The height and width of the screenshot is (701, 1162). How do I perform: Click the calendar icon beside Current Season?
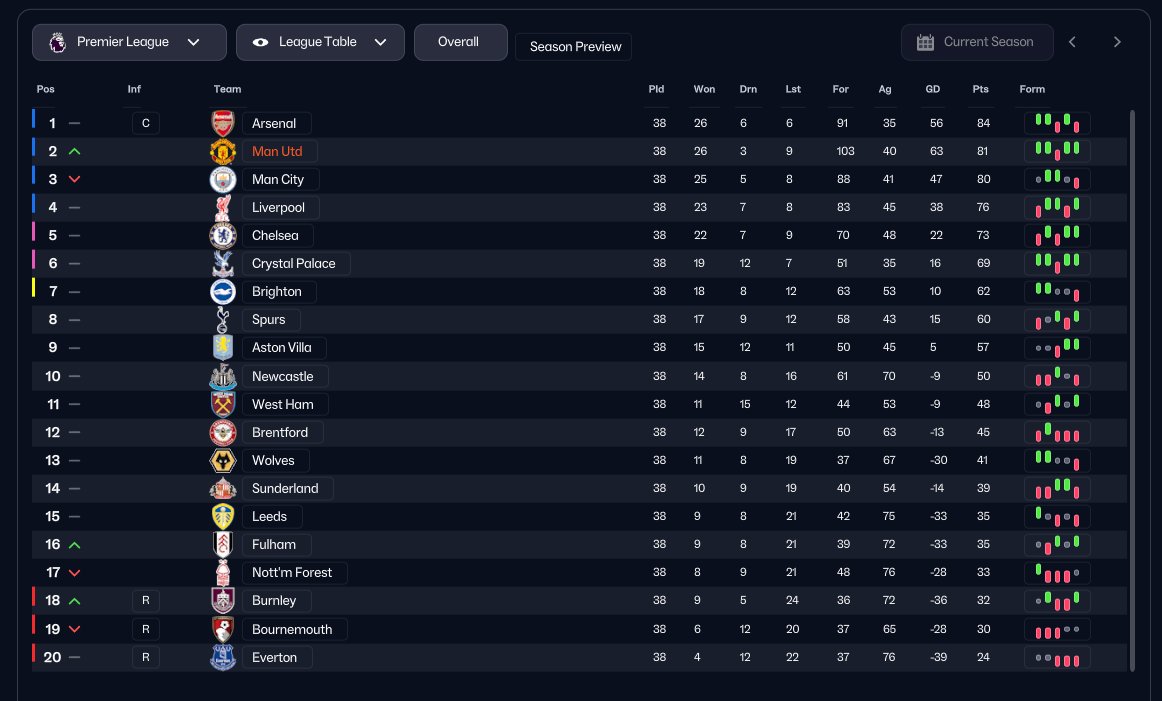coord(925,42)
